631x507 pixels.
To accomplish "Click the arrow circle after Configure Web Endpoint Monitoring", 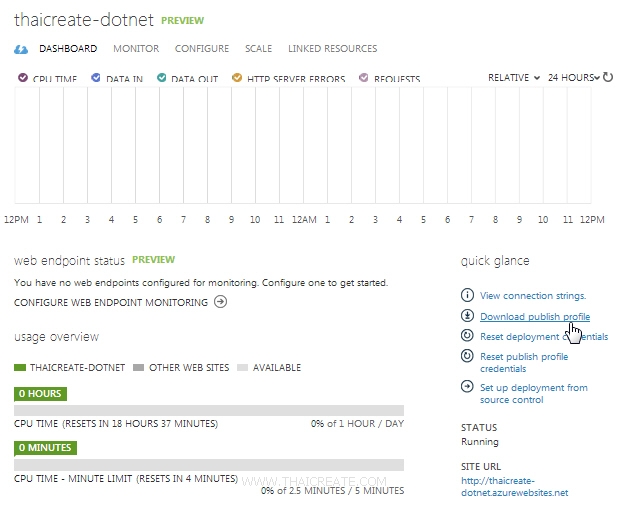I will [x=220, y=301].
